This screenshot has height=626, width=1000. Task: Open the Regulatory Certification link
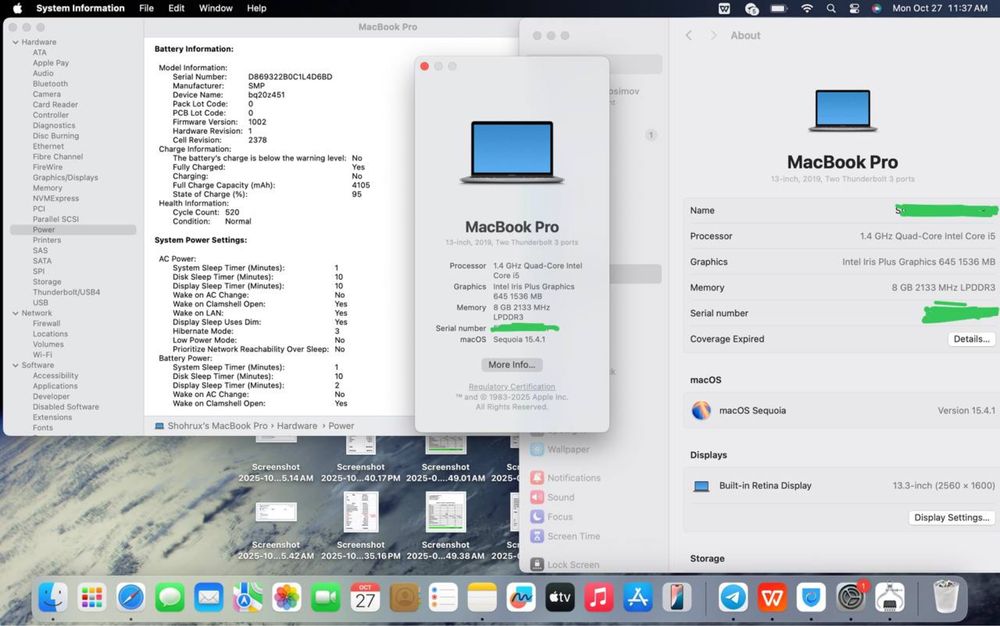(x=512, y=387)
